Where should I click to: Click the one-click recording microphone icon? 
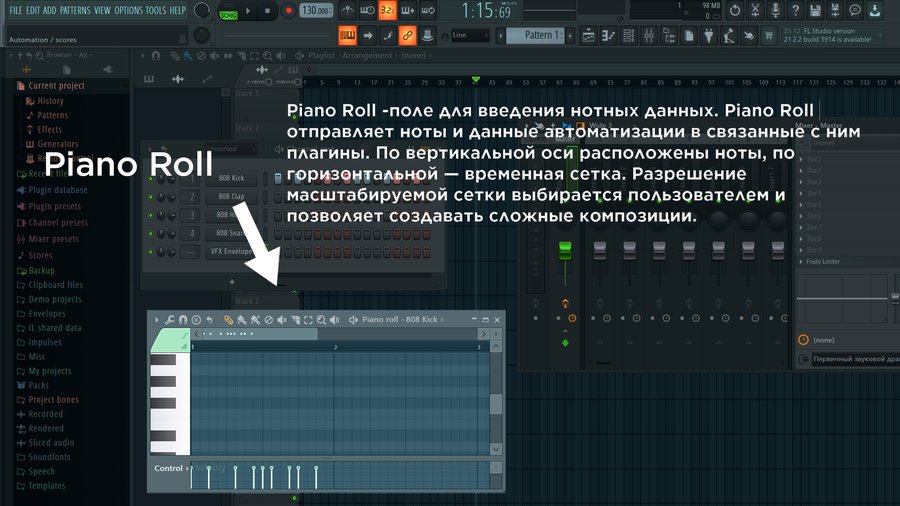tap(775, 10)
